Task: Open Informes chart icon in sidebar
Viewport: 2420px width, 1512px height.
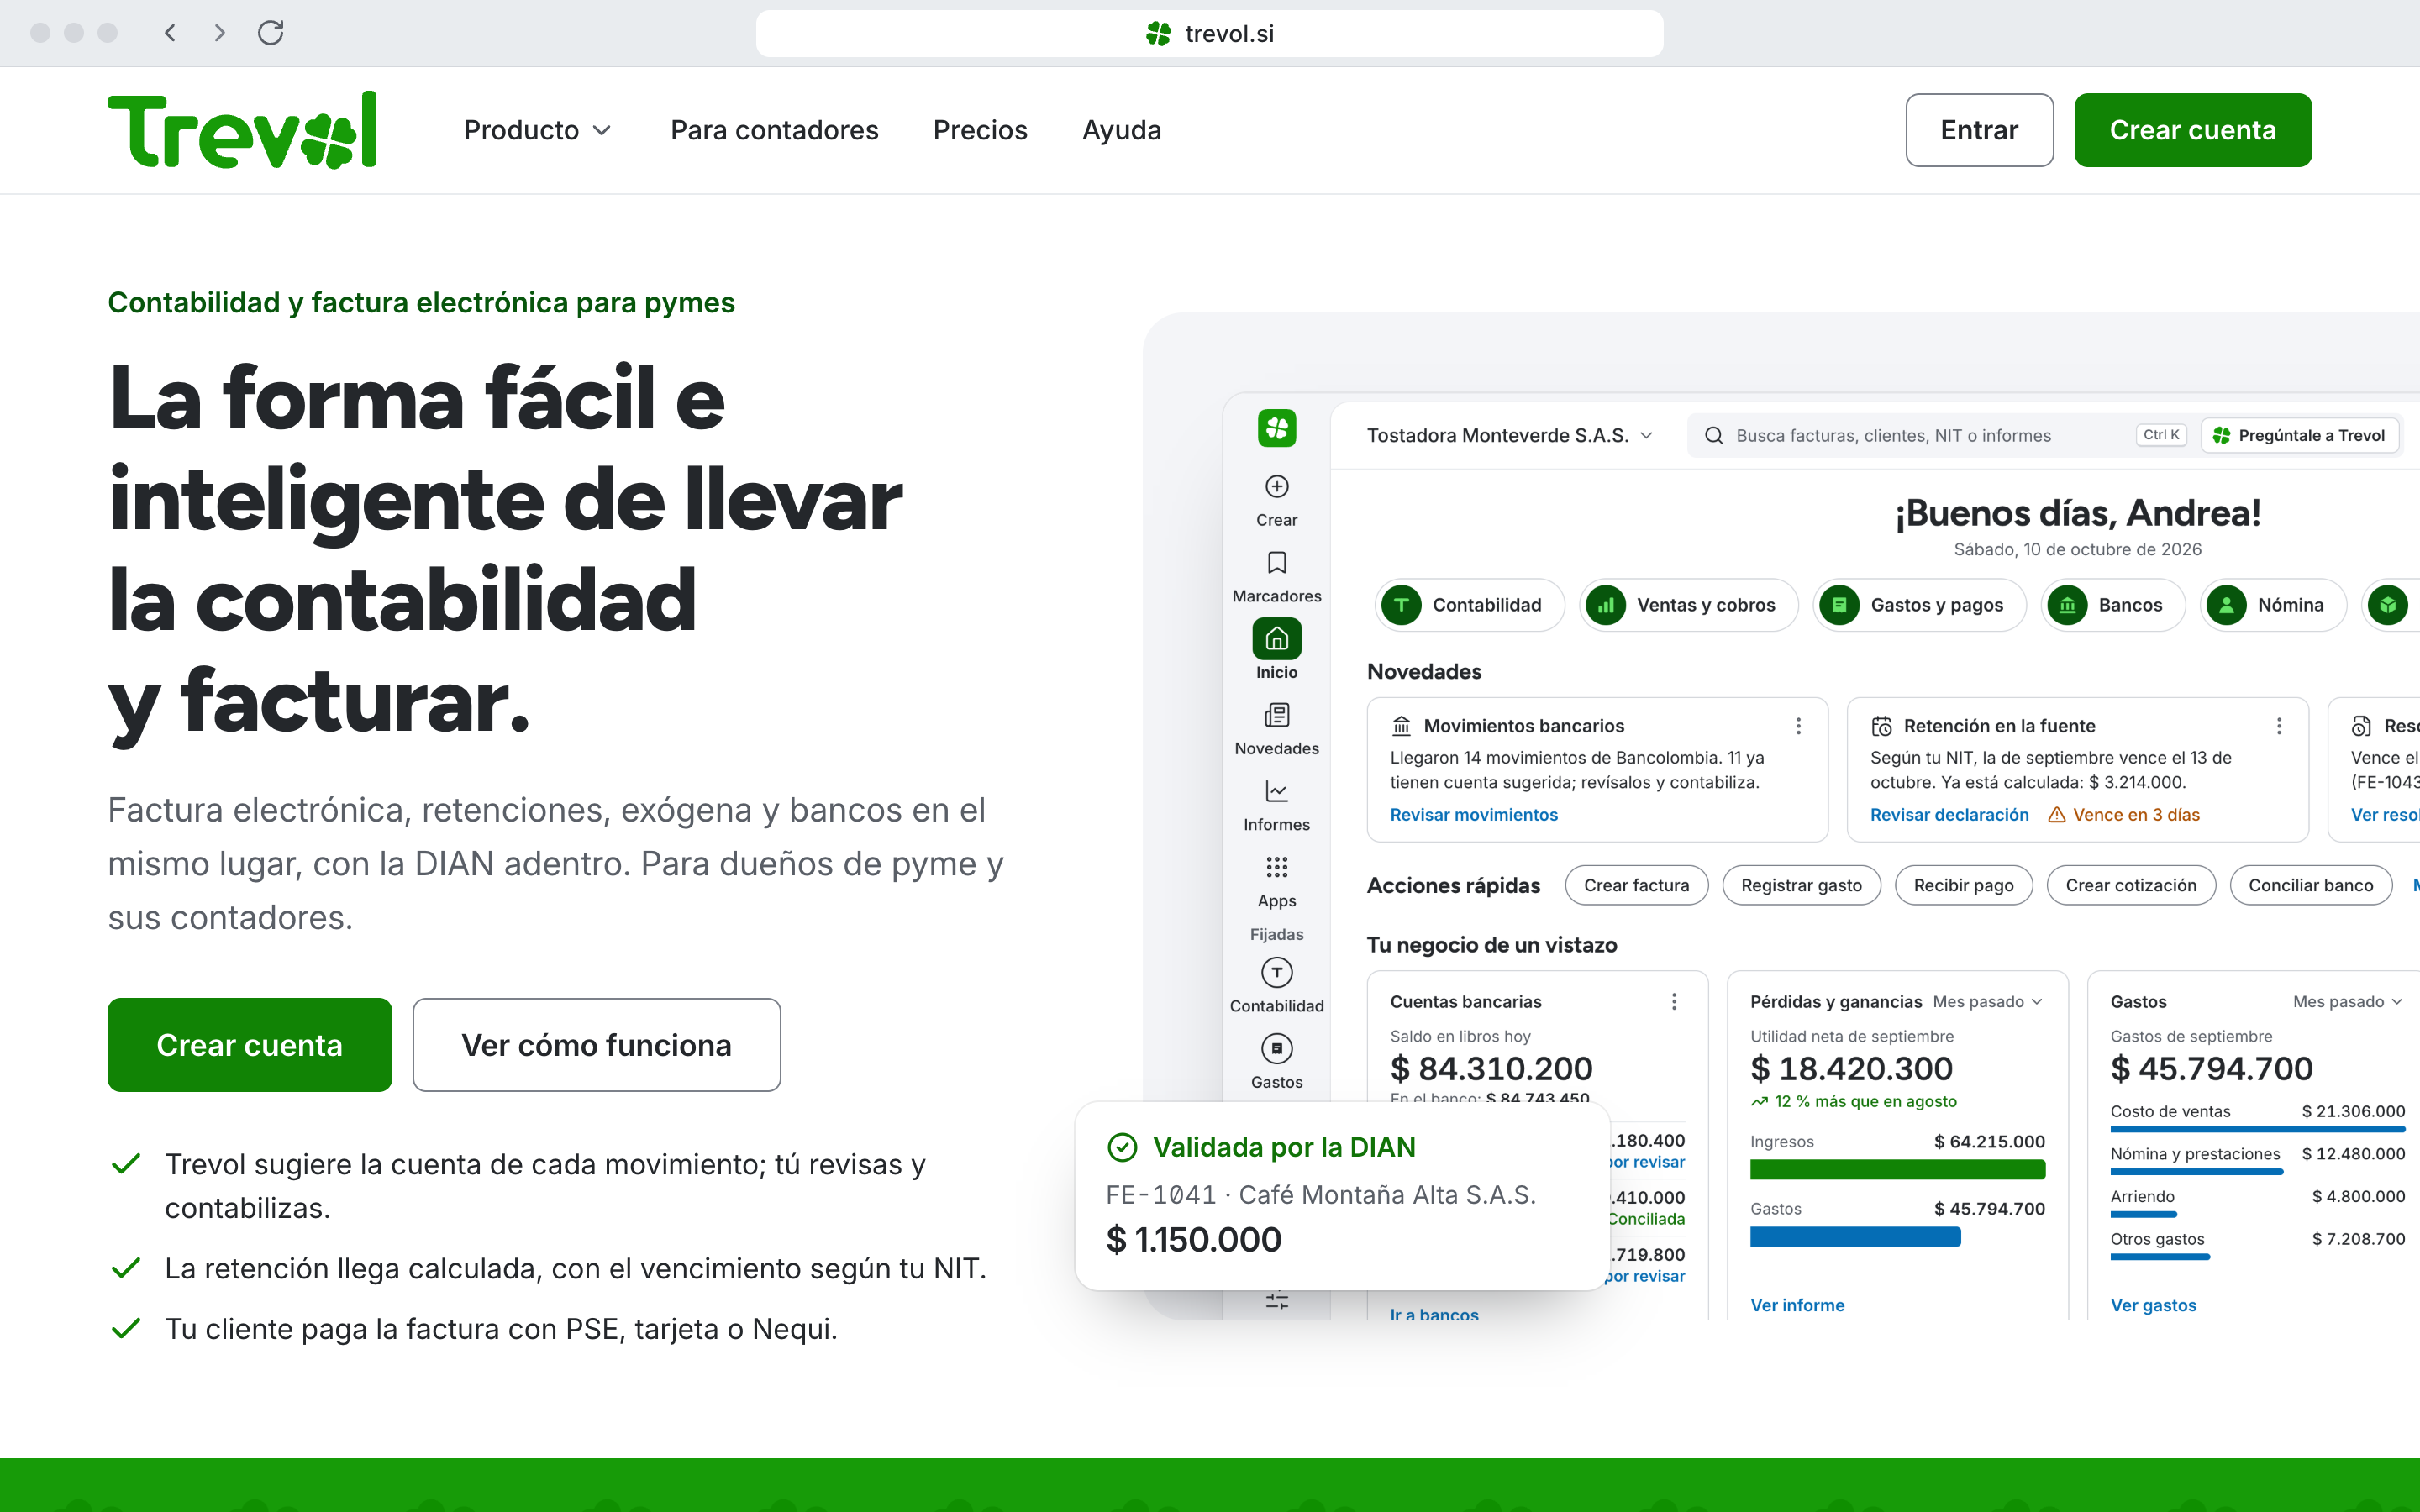Action: (x=1276, y=791)
